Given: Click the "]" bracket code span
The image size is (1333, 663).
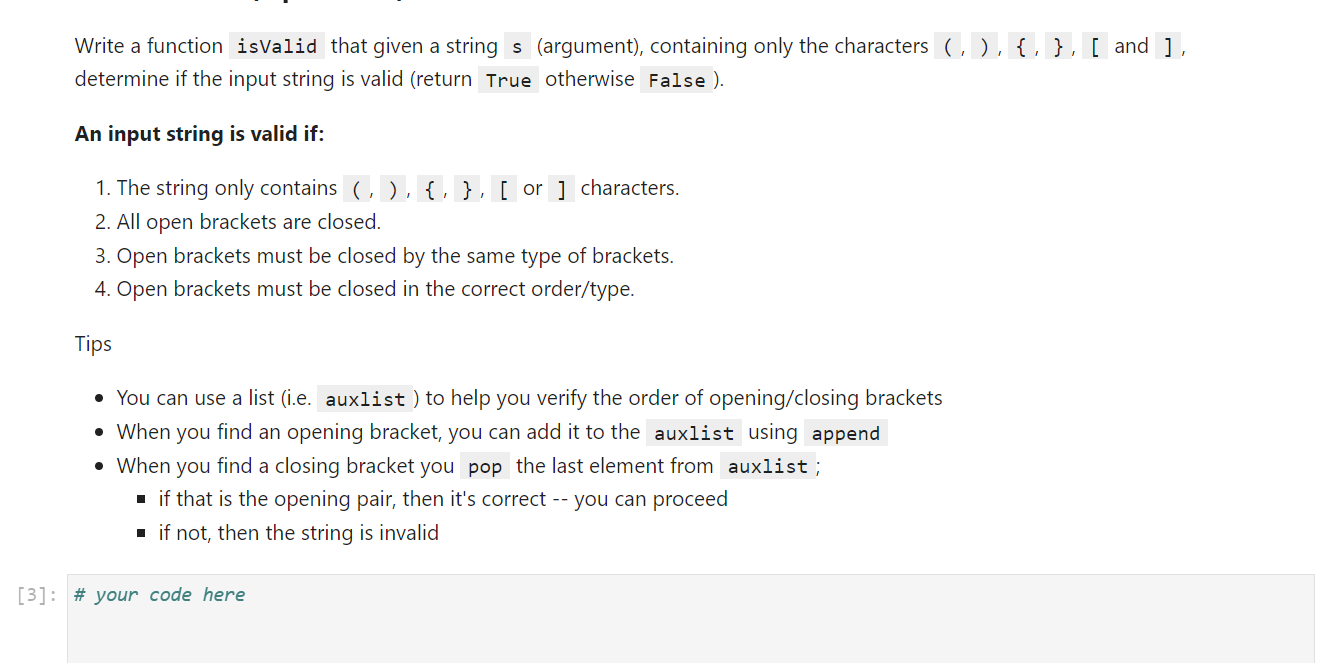Looking at the screenshot, I should click(1168, 45).
